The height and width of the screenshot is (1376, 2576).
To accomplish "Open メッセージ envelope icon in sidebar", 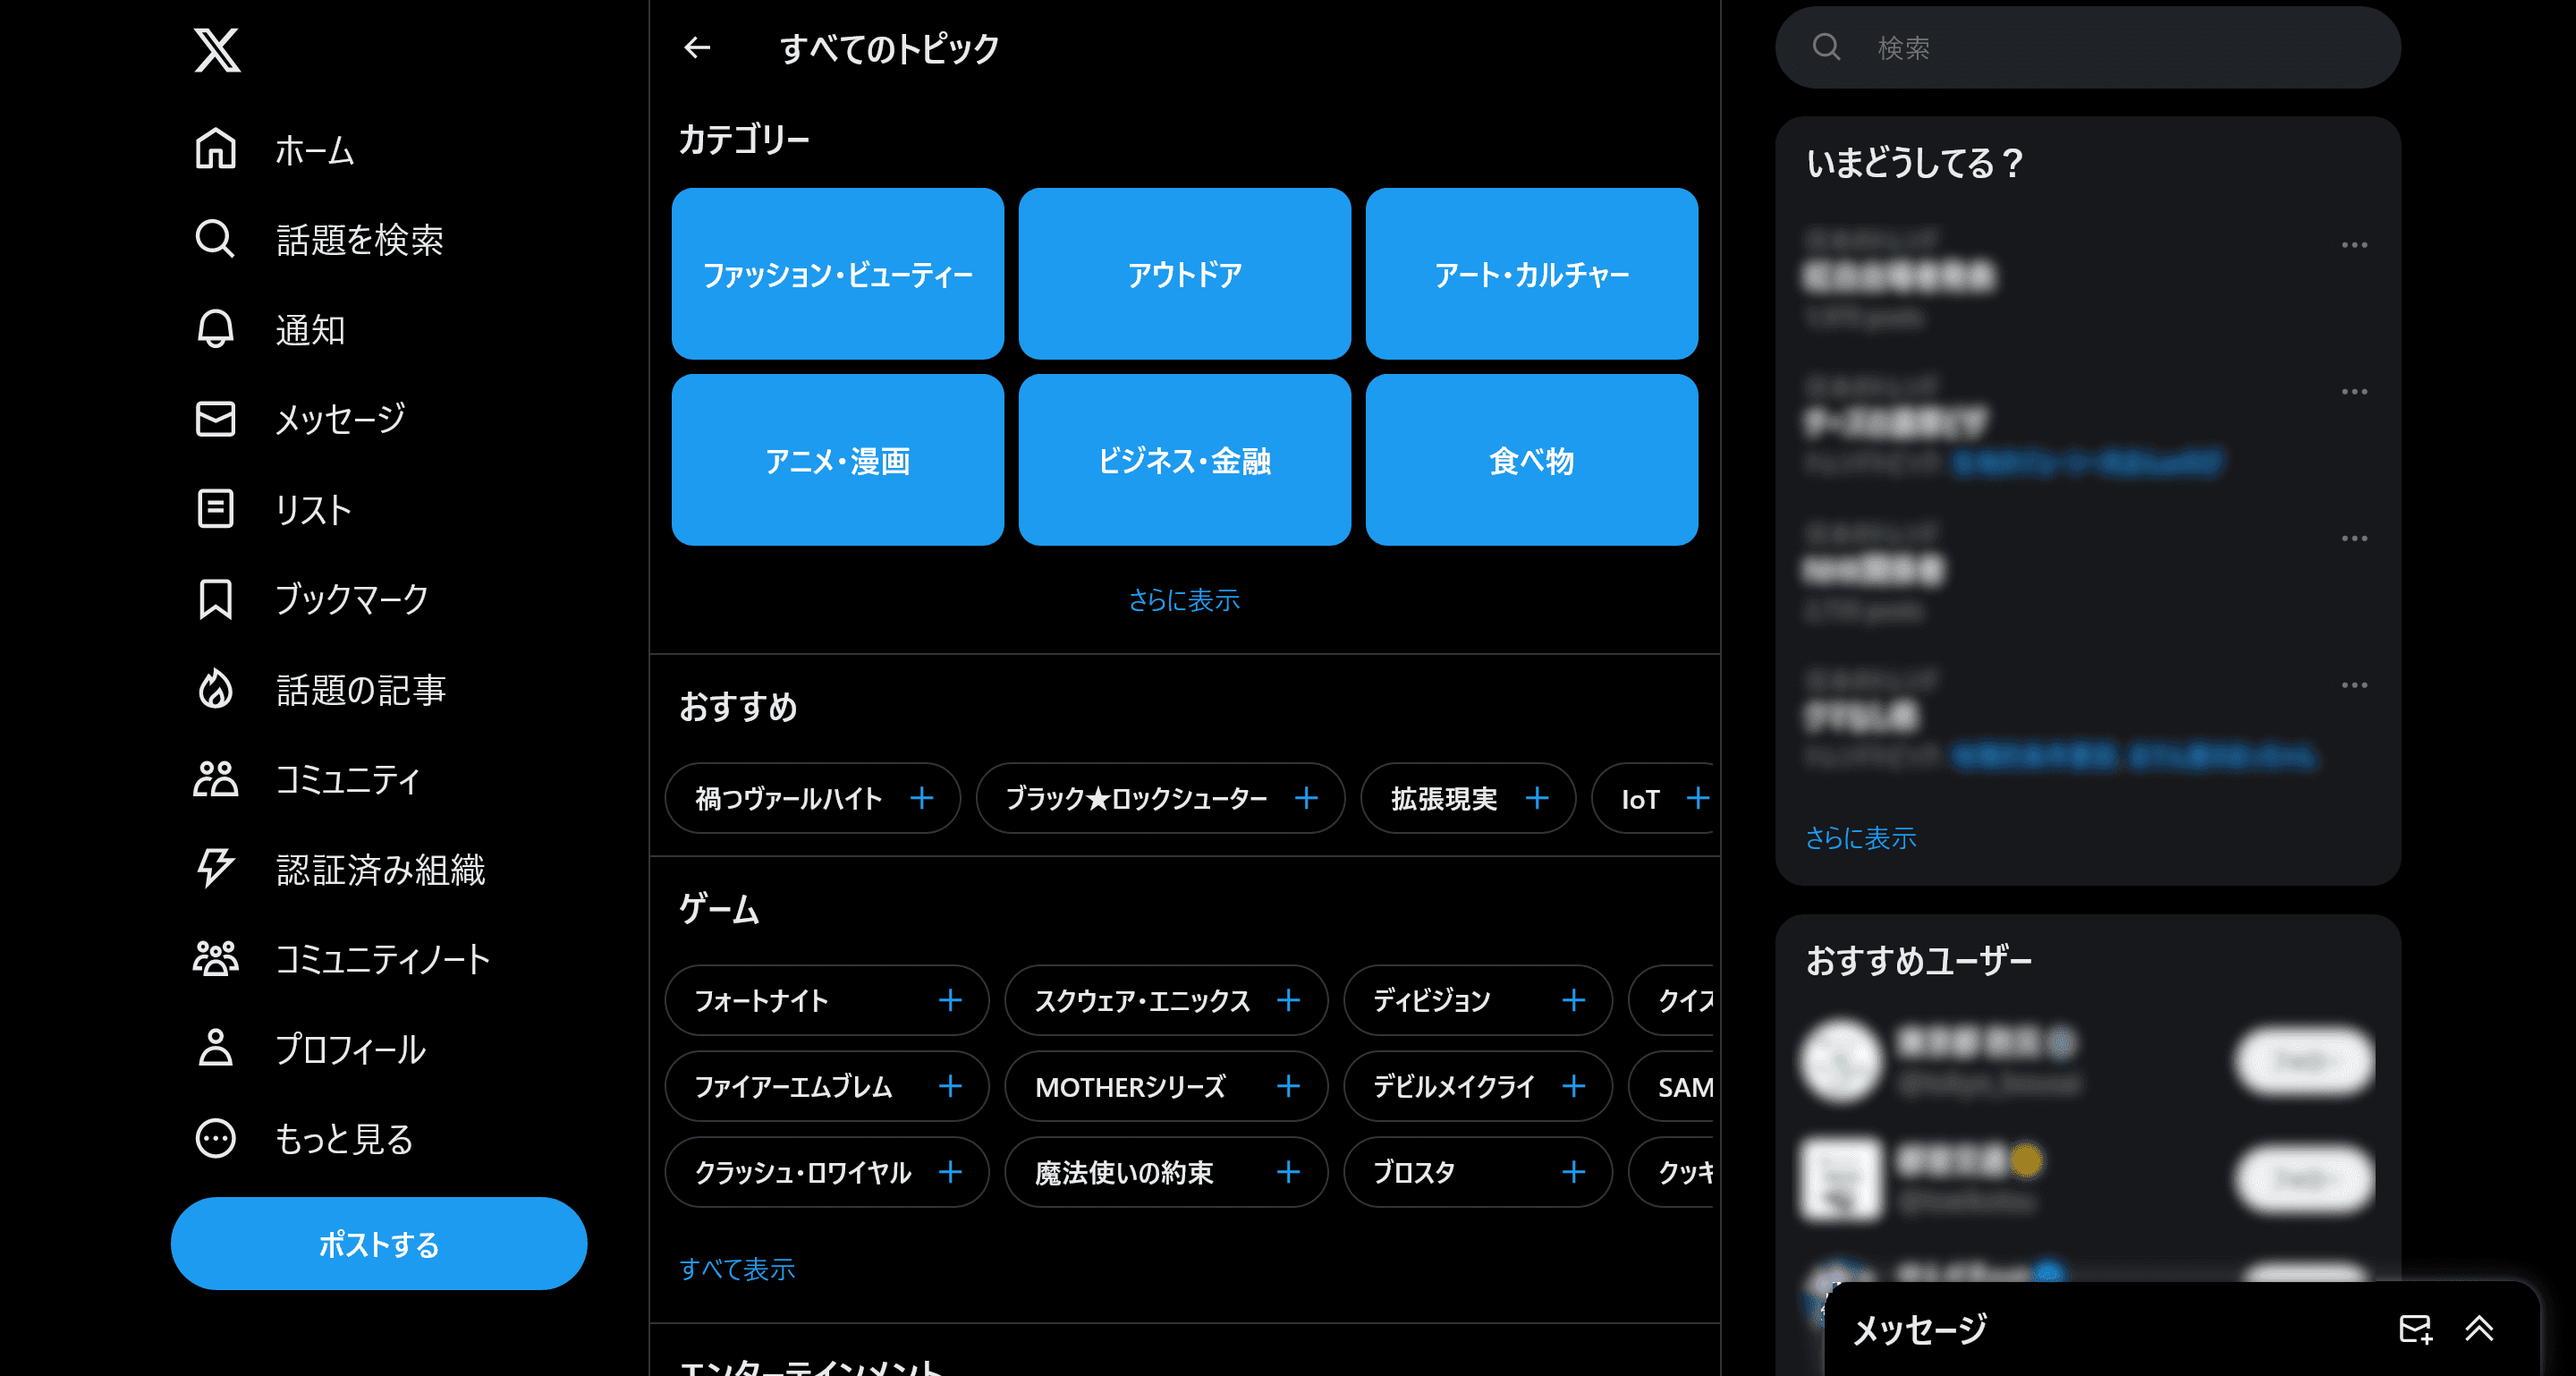I will pyautogui.click(x=215, y=418).
